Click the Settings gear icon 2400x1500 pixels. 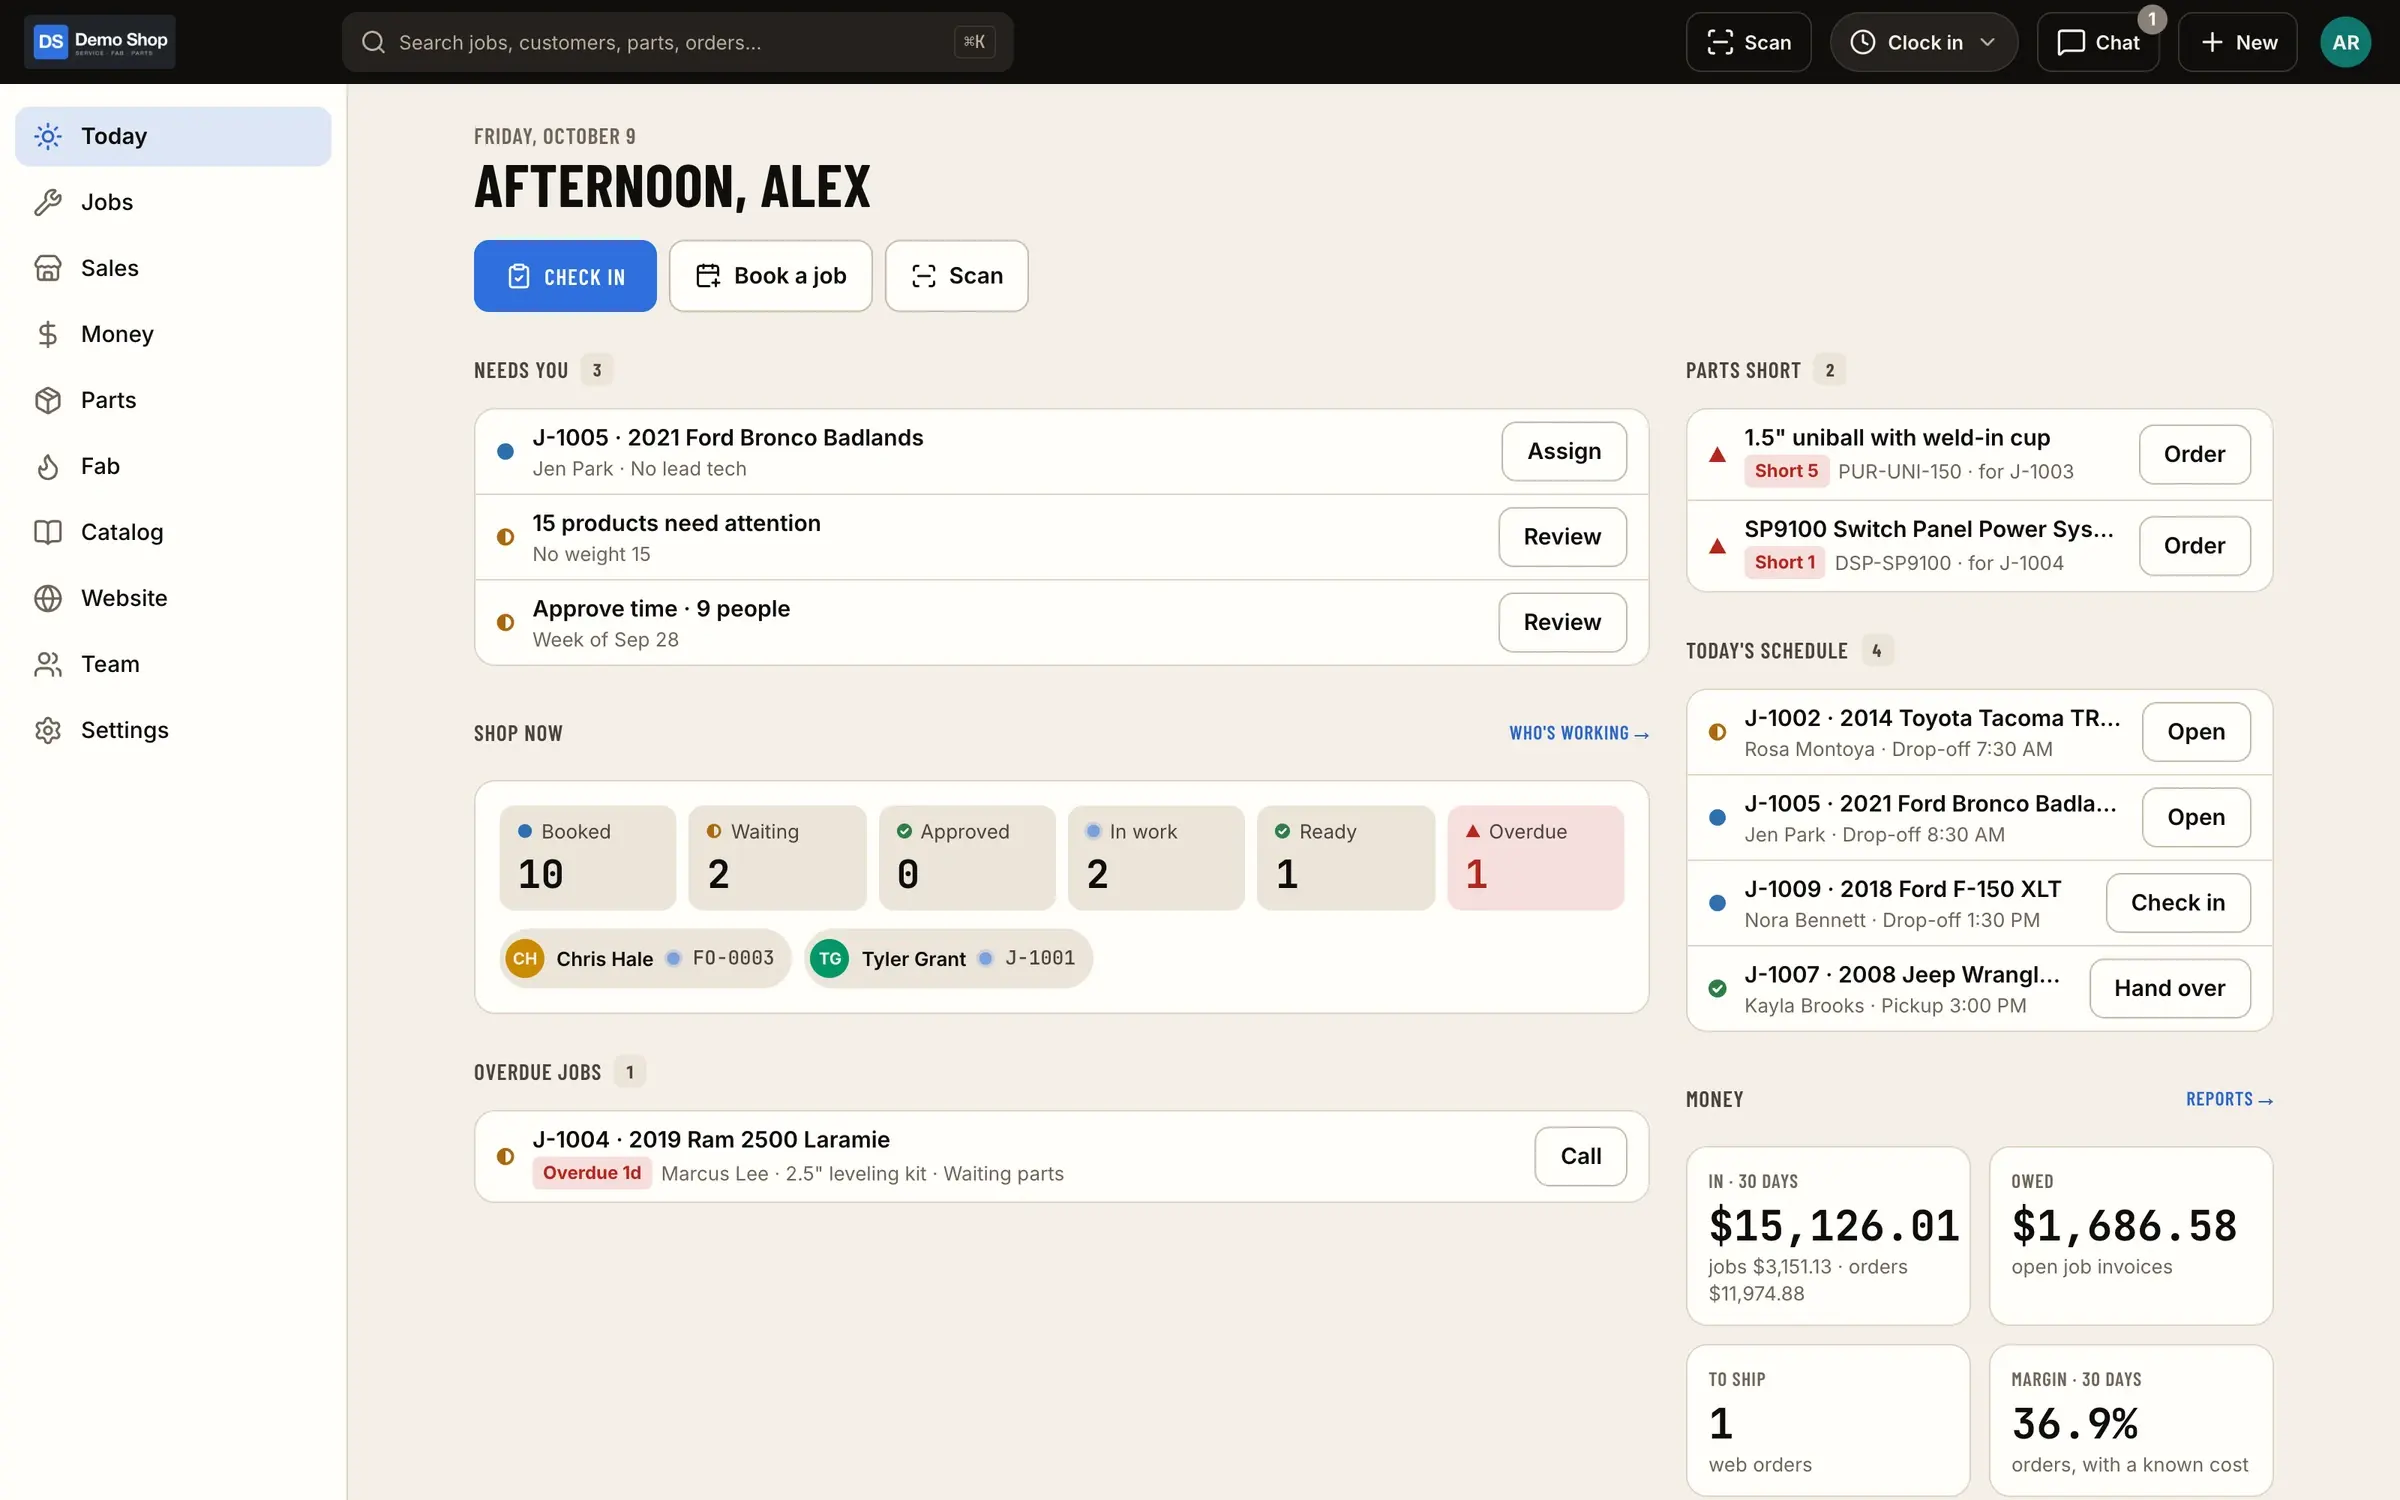coord(48,730)
